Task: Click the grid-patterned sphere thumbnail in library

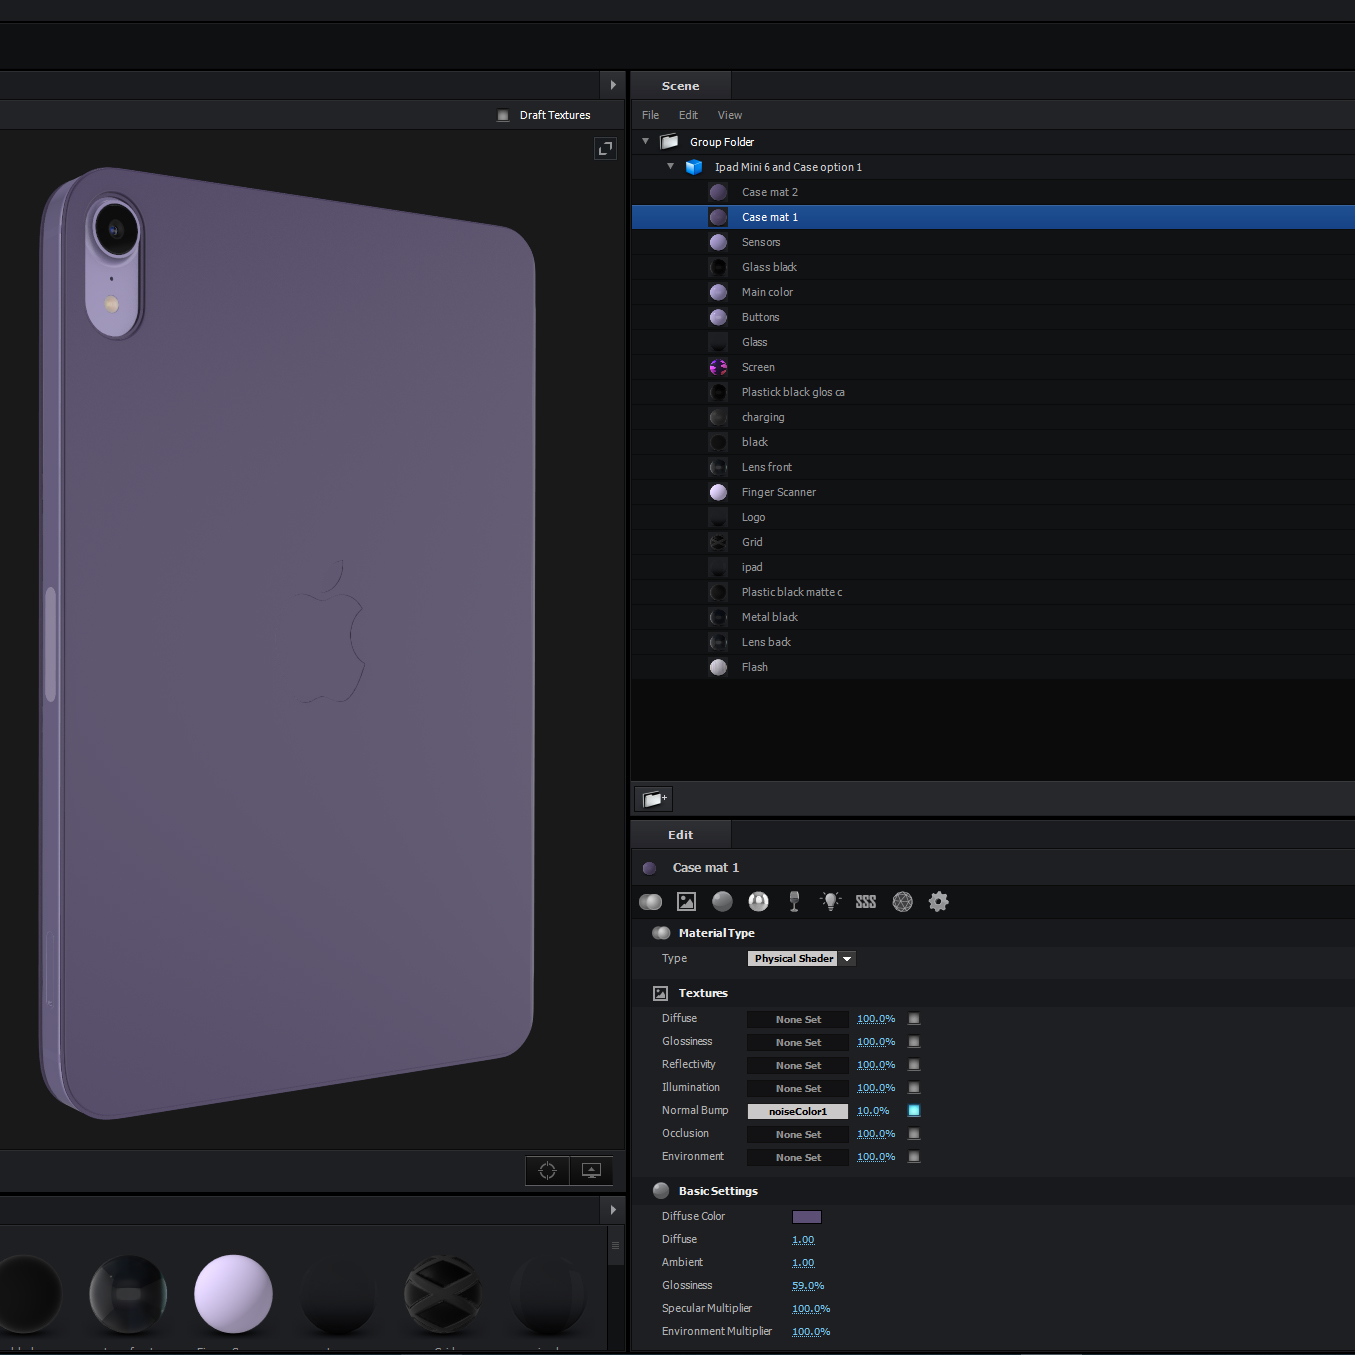Action: (443, 1294)
